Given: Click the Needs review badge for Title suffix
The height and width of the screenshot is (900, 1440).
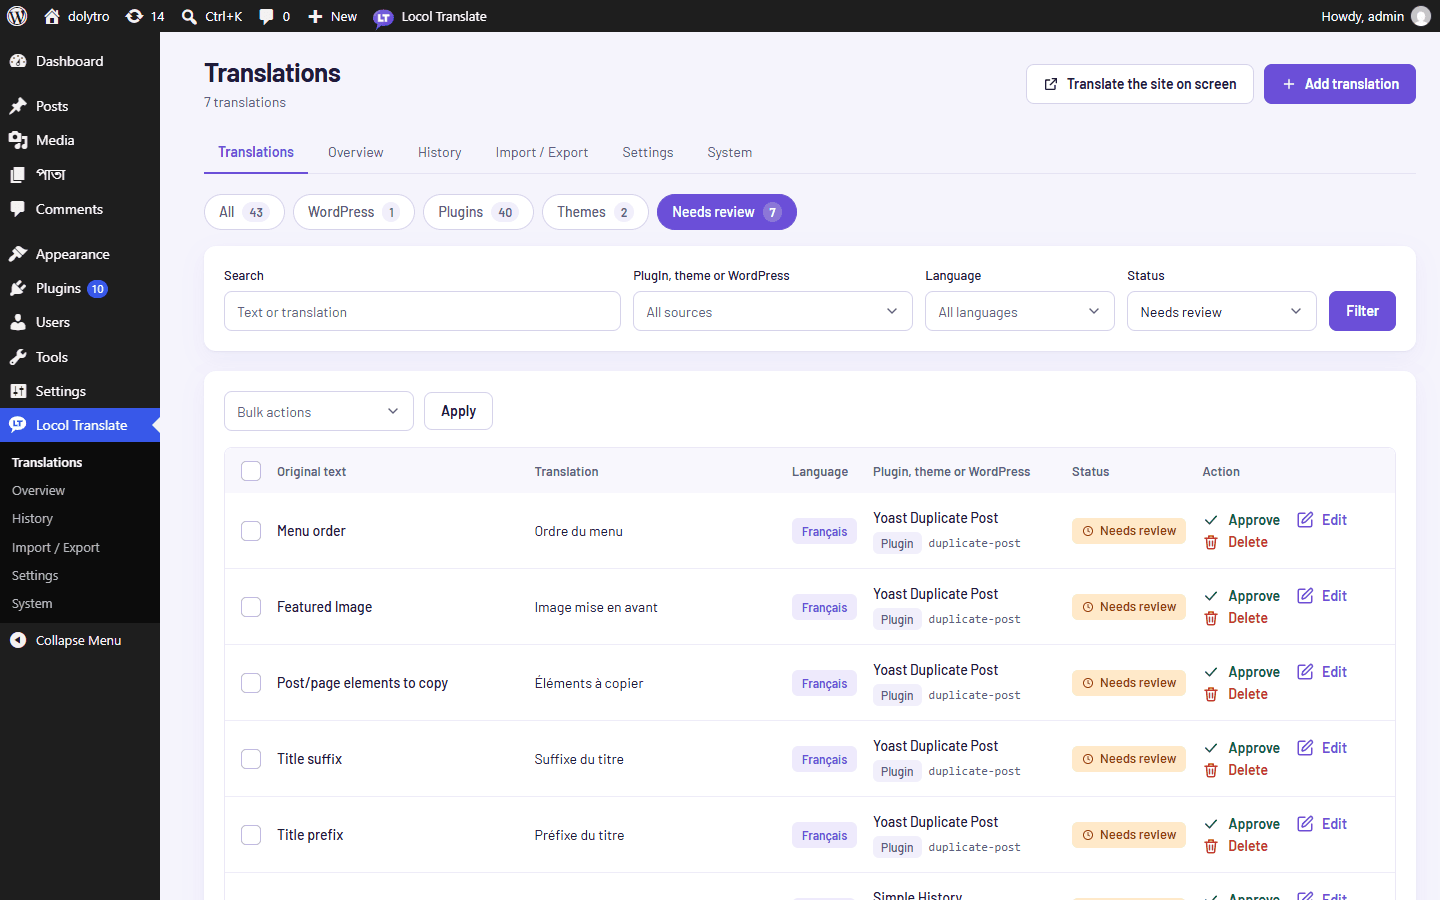Looking at the screenshot, I should point(1129,759).
